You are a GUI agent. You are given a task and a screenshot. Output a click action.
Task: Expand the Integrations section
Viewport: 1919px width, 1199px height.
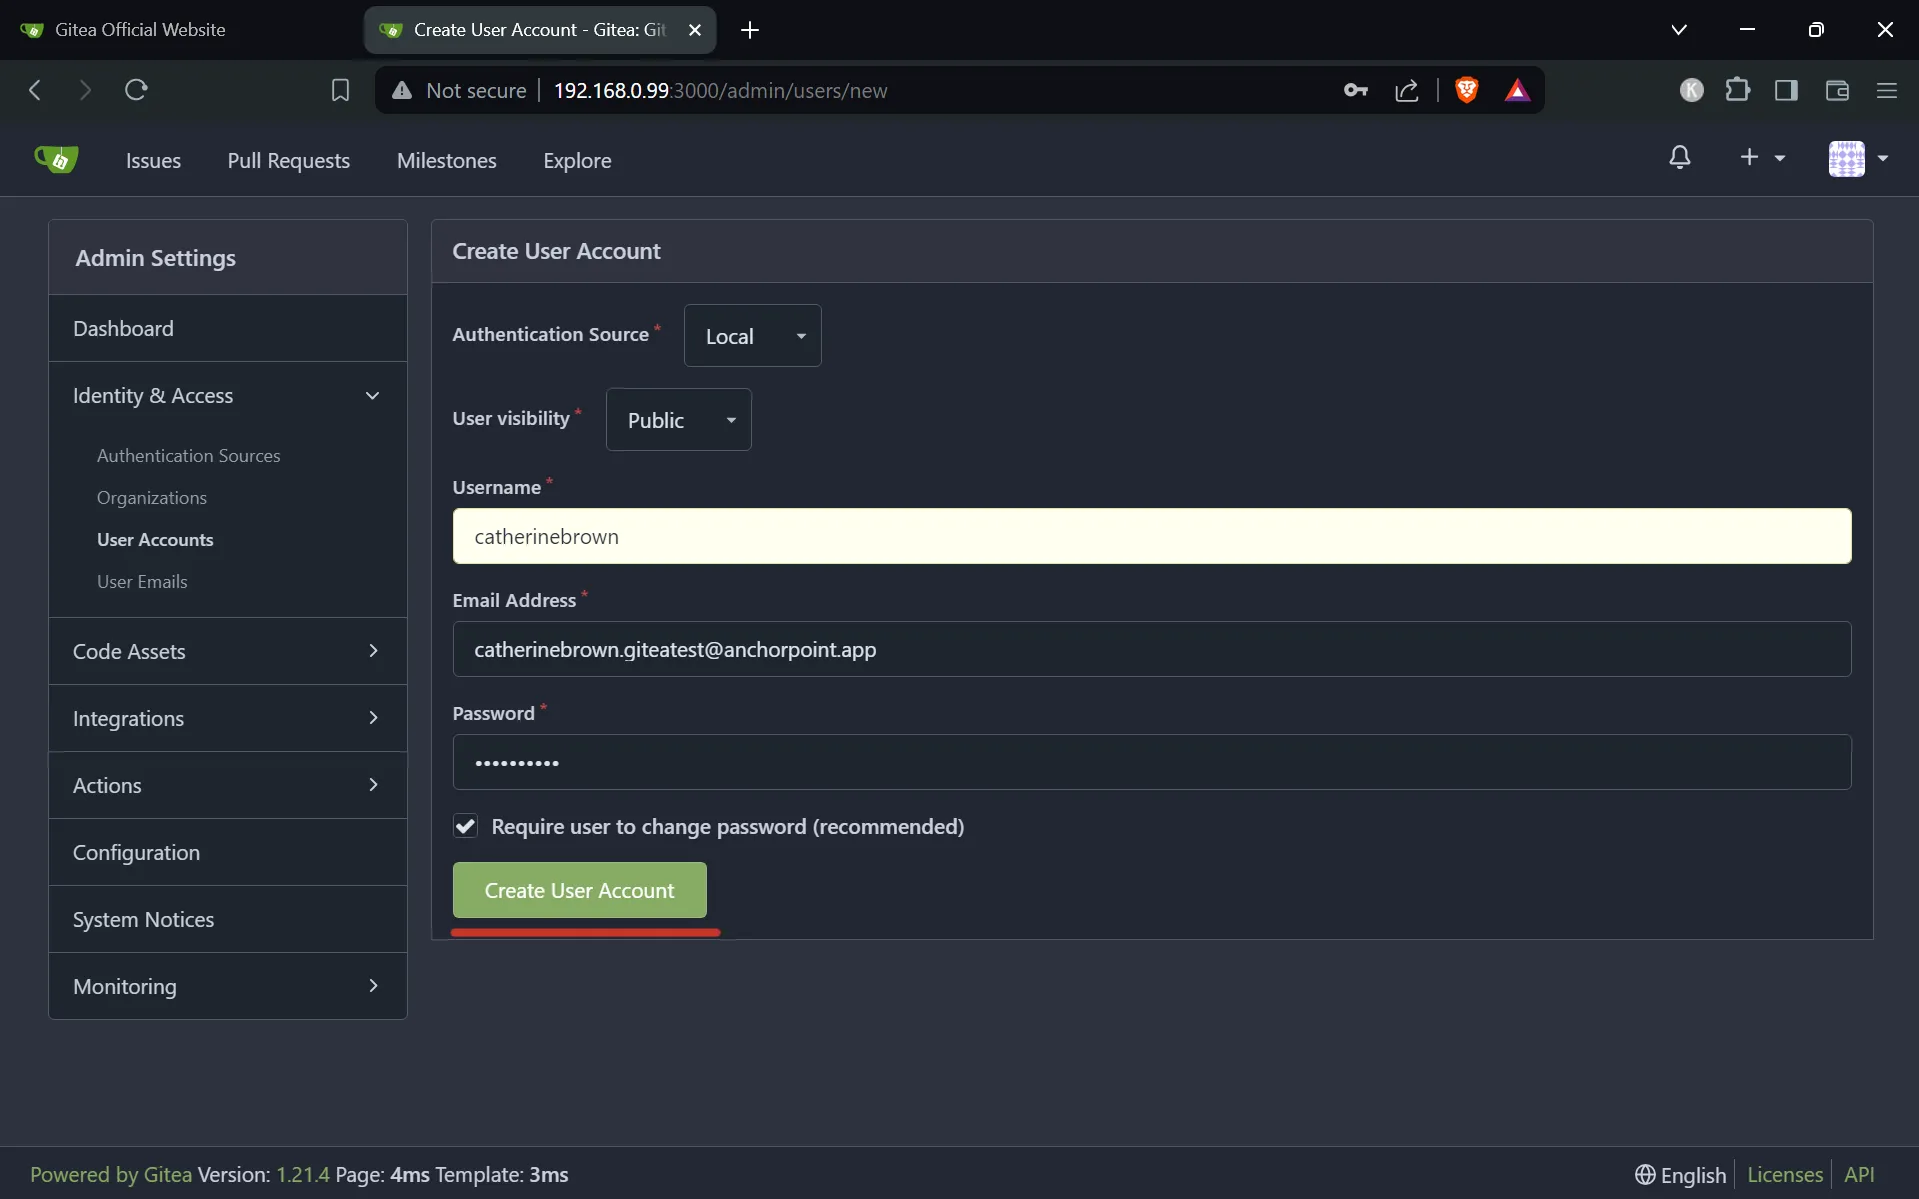click(228, 718)
